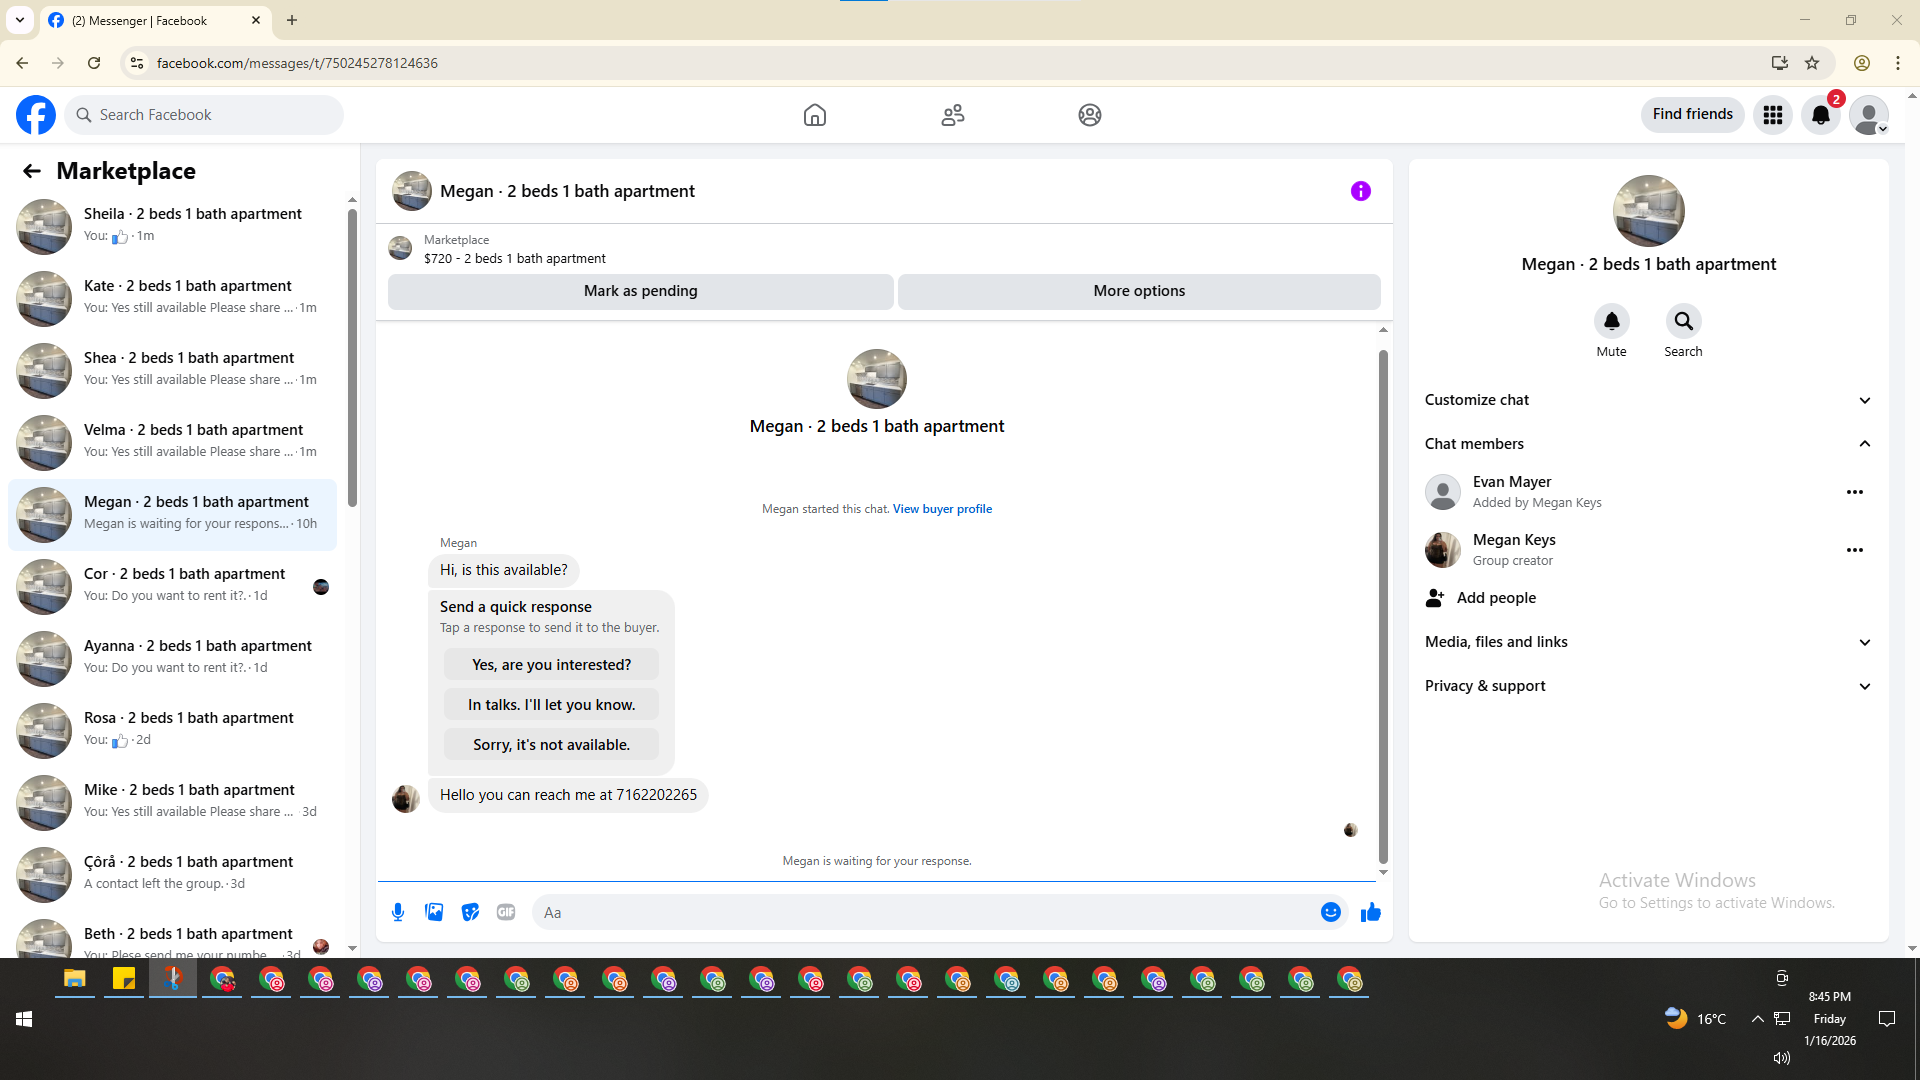Attach a photo with the image icon

tap(434, 912)
